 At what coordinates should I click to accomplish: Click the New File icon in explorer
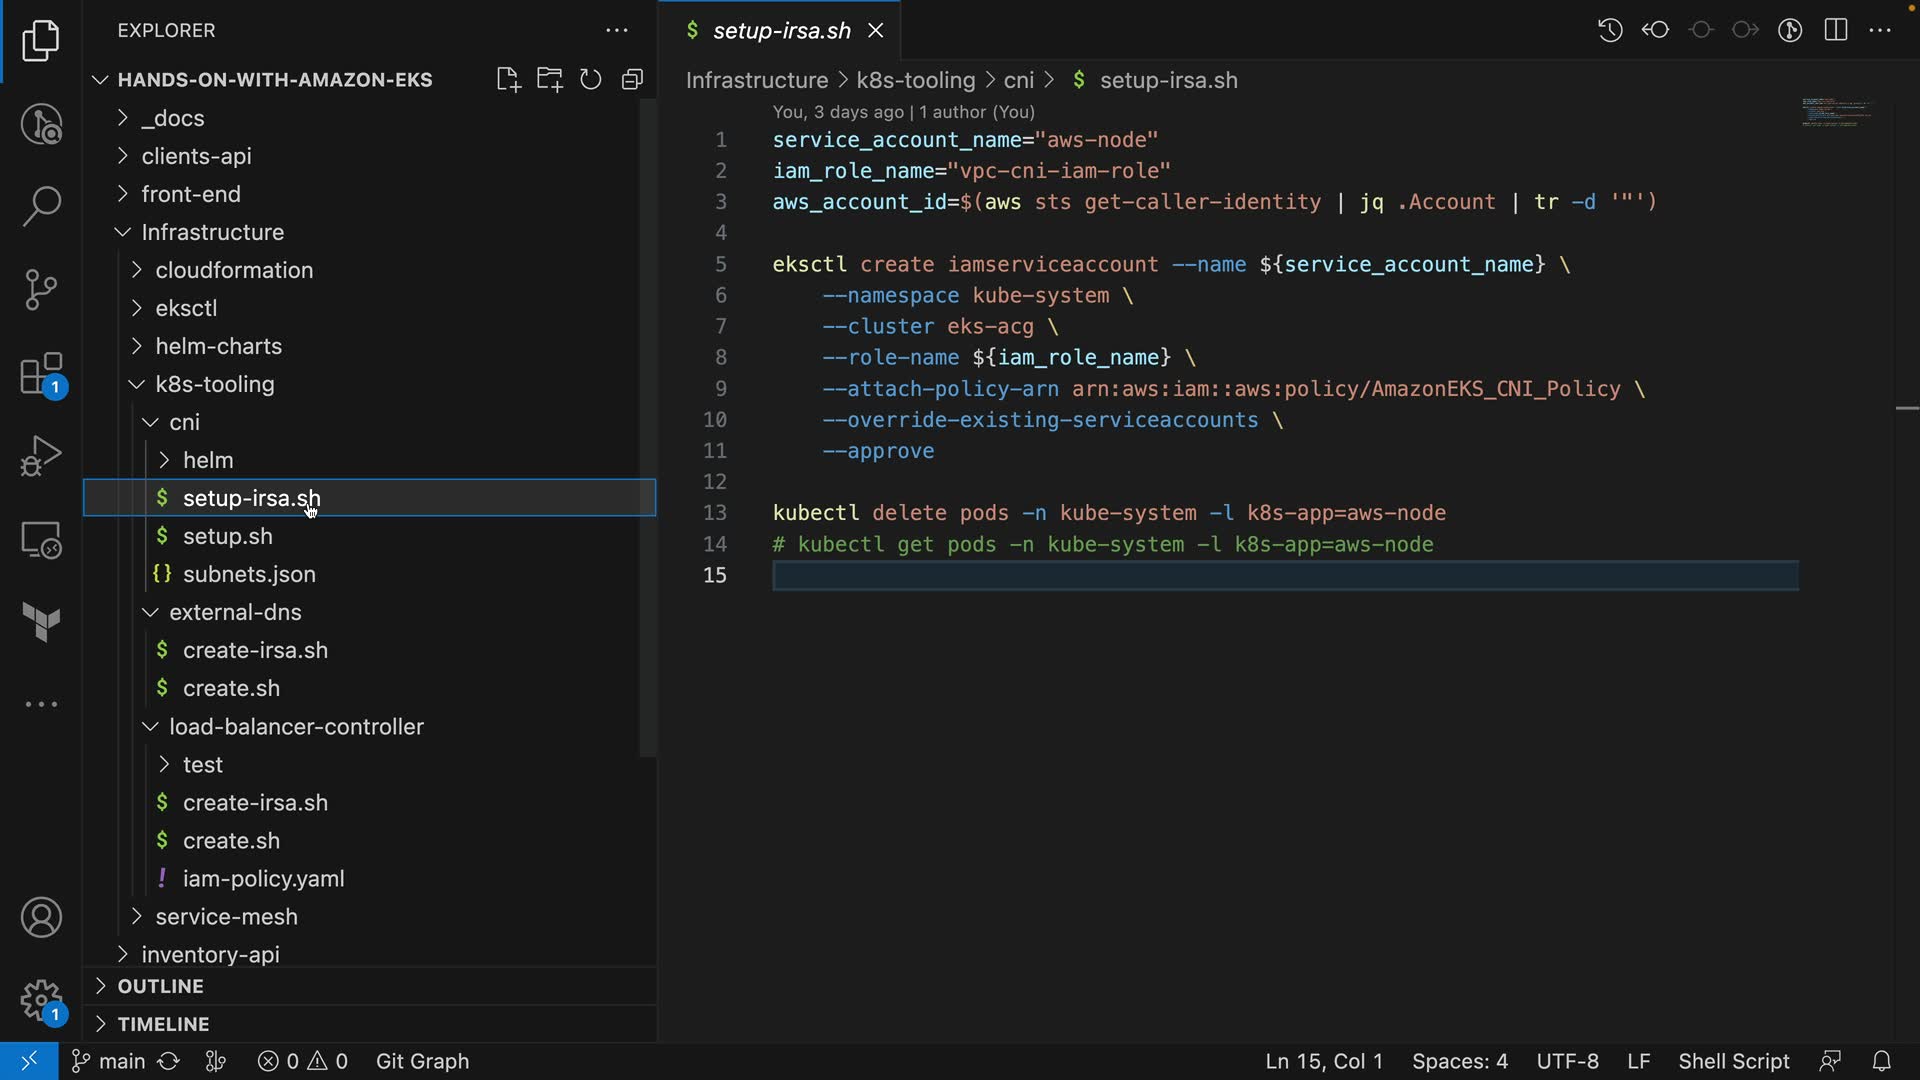508,80
